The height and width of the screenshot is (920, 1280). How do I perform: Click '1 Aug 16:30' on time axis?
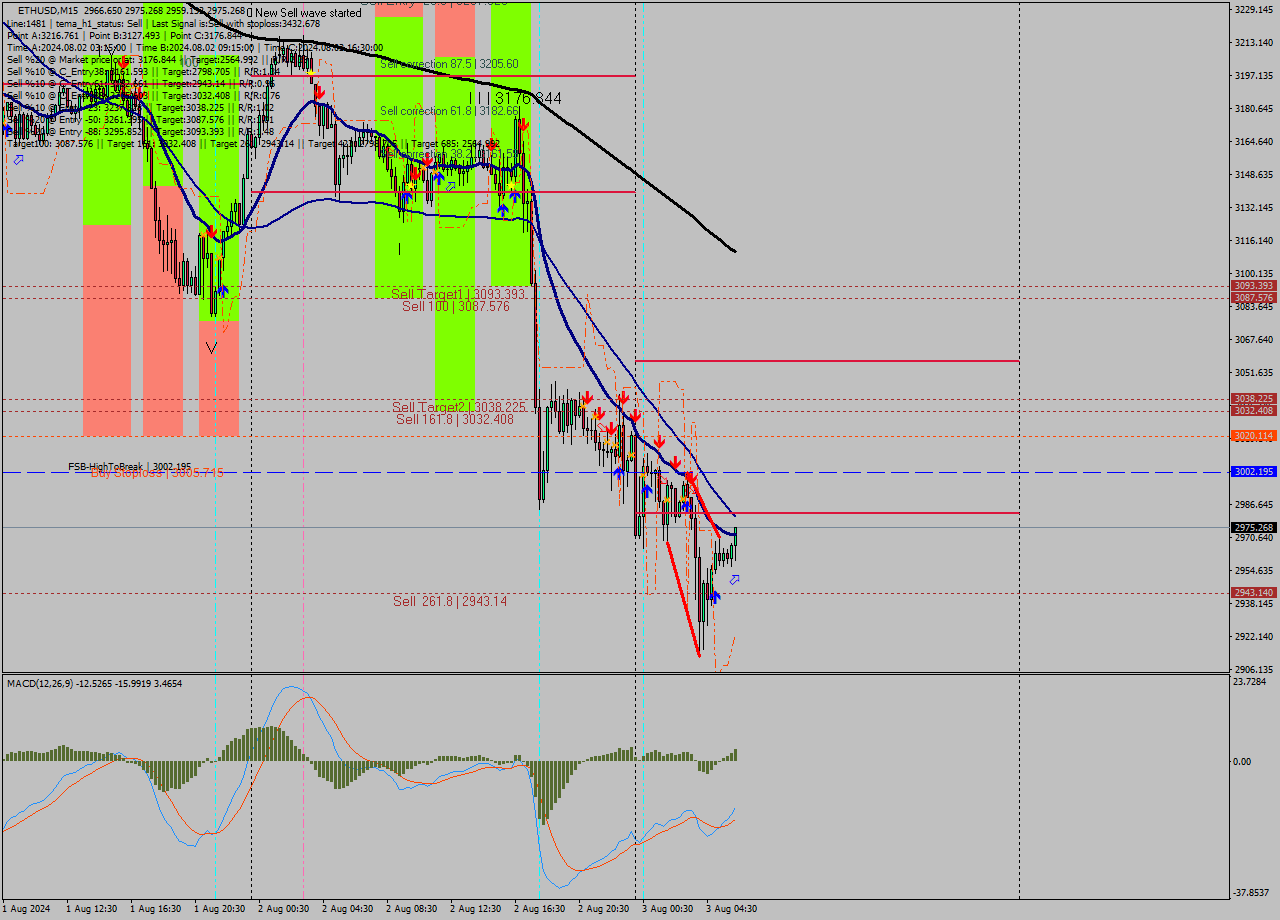(x=156, y=909)
